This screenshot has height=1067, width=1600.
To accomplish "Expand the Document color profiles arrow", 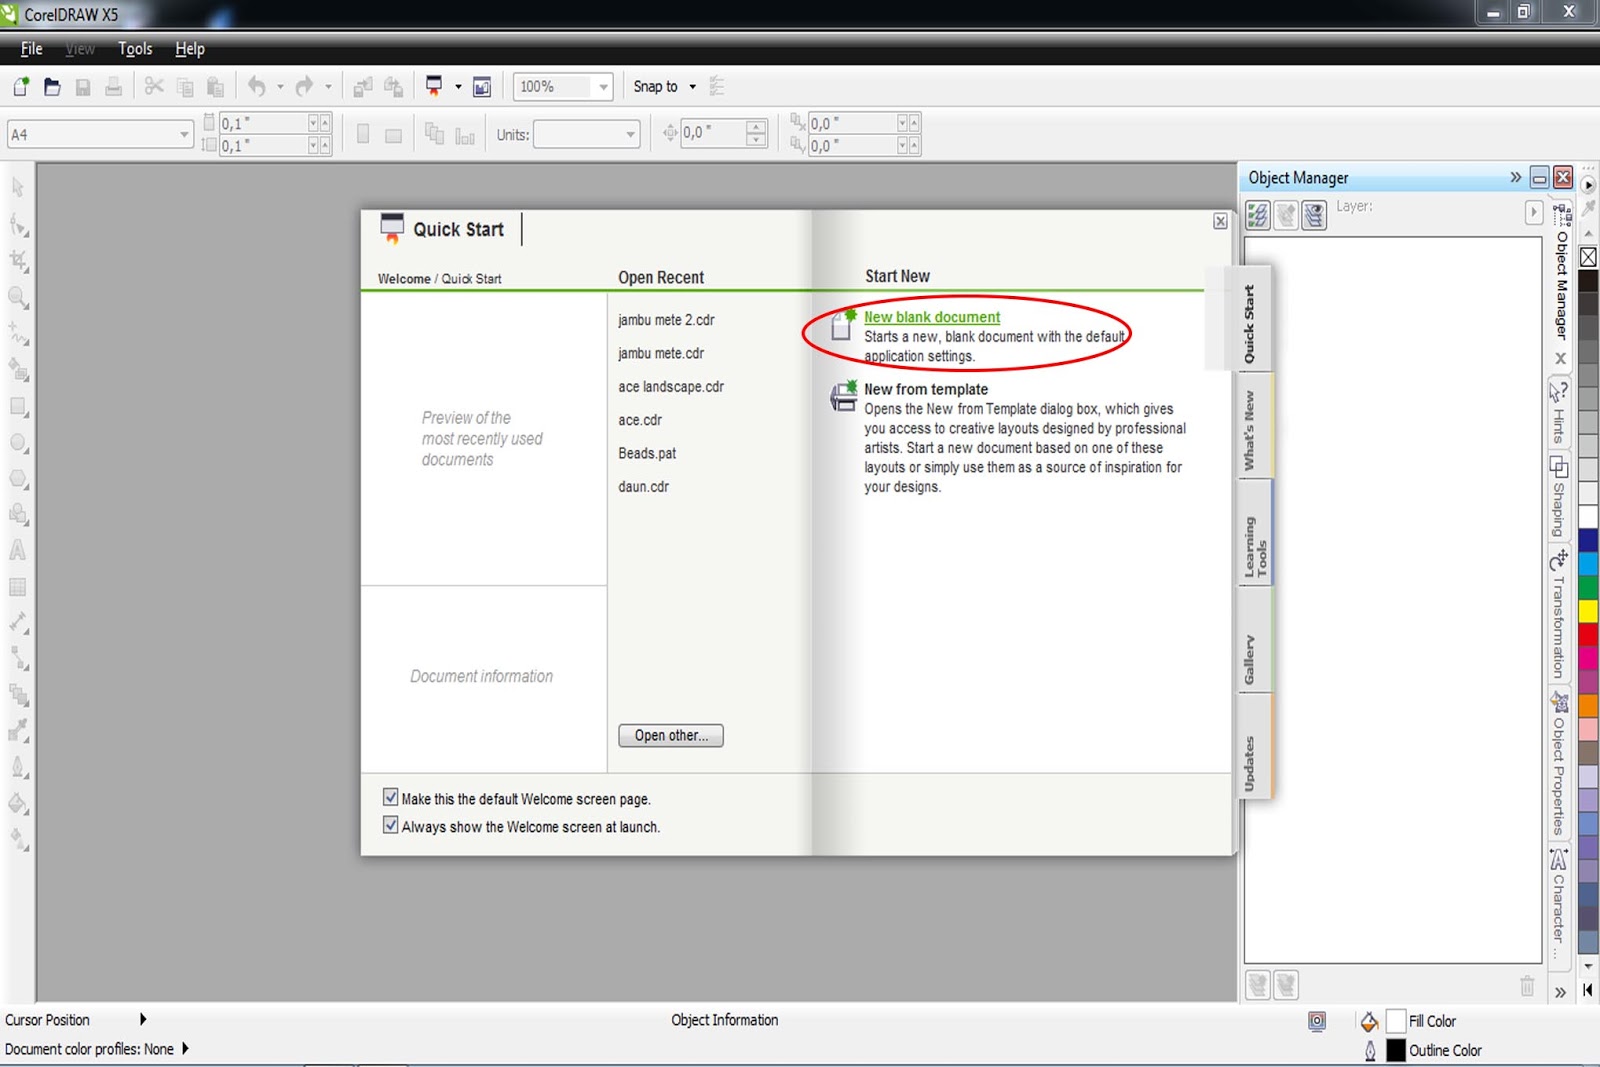I will [185, 1049].
